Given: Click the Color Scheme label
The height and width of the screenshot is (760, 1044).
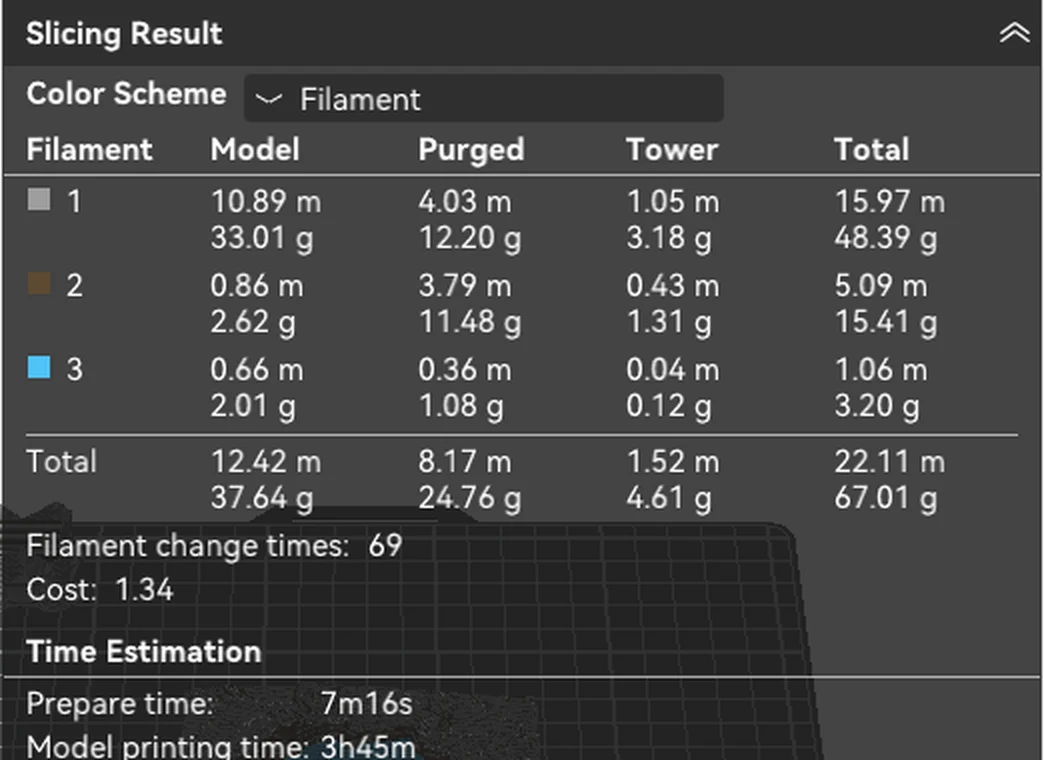Looking at the screenshot, I should click(x=127, y=93).
